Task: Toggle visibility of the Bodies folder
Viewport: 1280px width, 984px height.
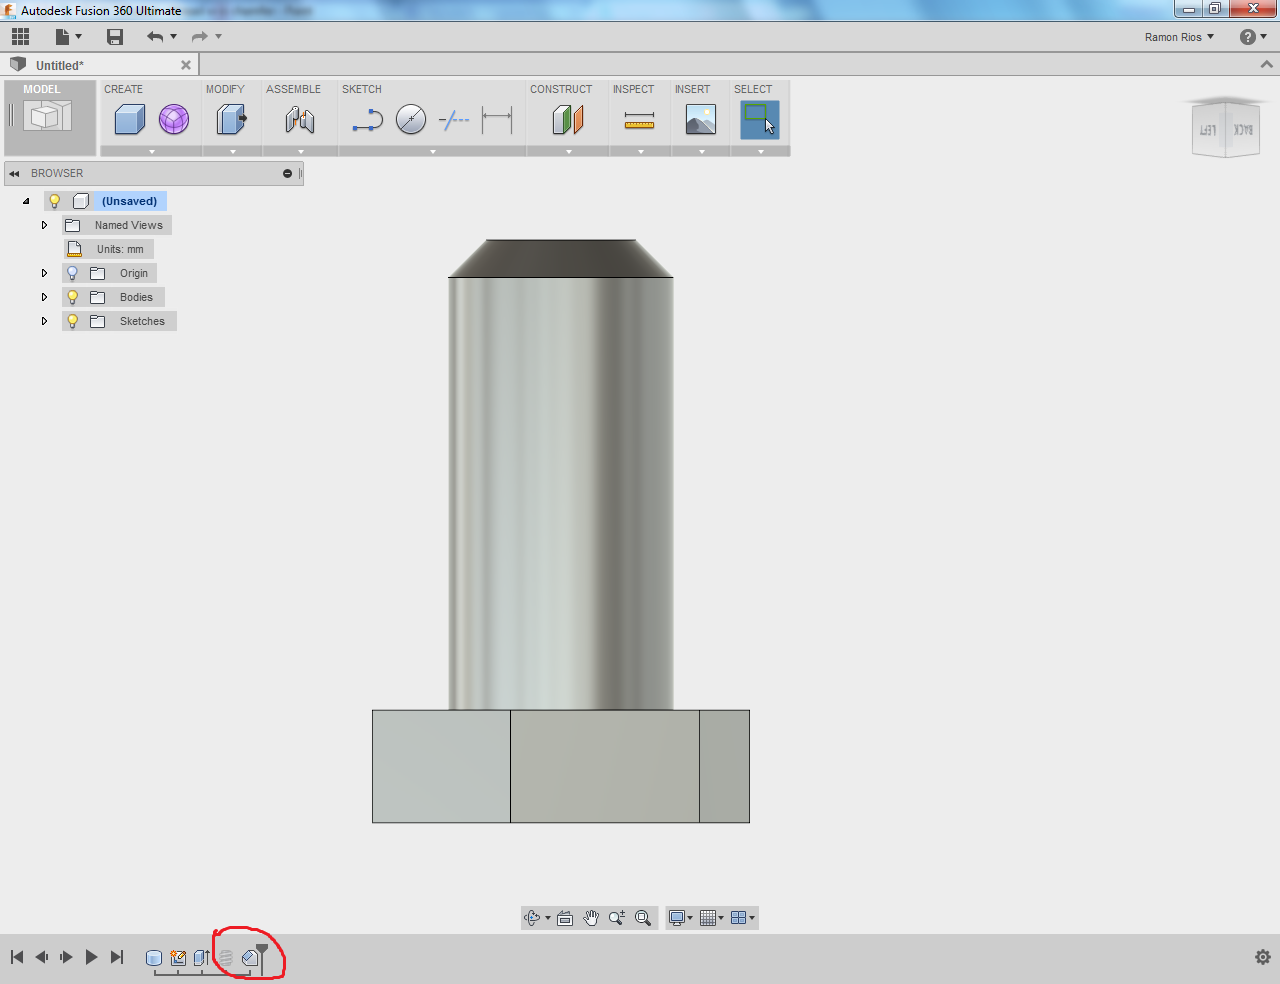Action: pos(72,297)
